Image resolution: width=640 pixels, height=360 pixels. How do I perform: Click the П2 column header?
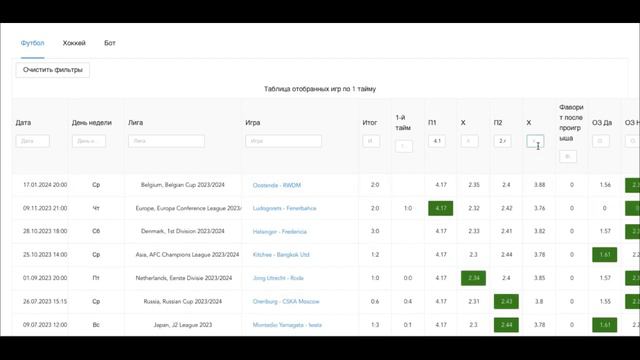click(x=498, y=122)
